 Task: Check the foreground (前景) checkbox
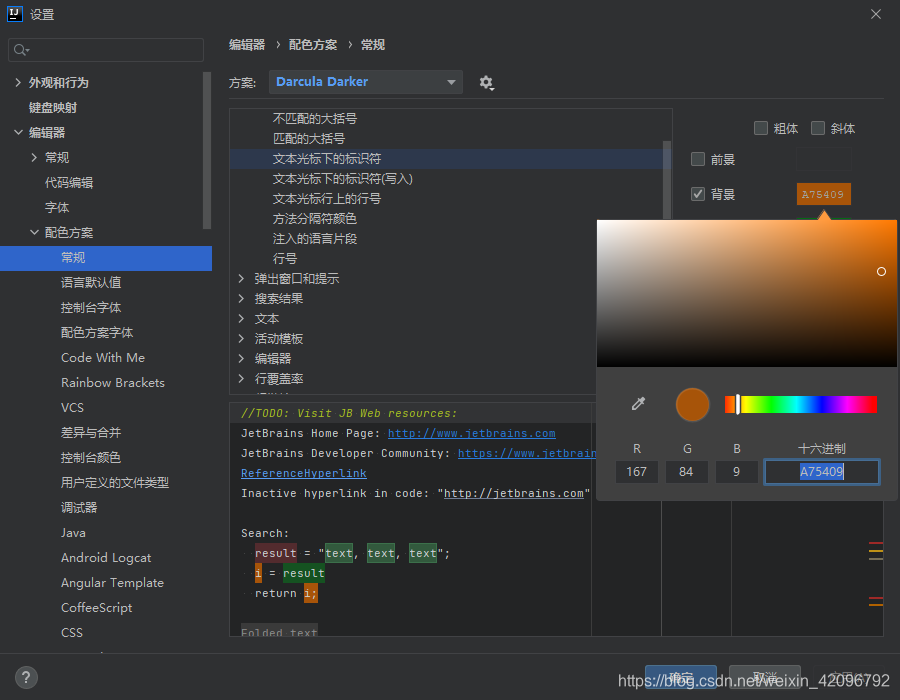point(698,159)
